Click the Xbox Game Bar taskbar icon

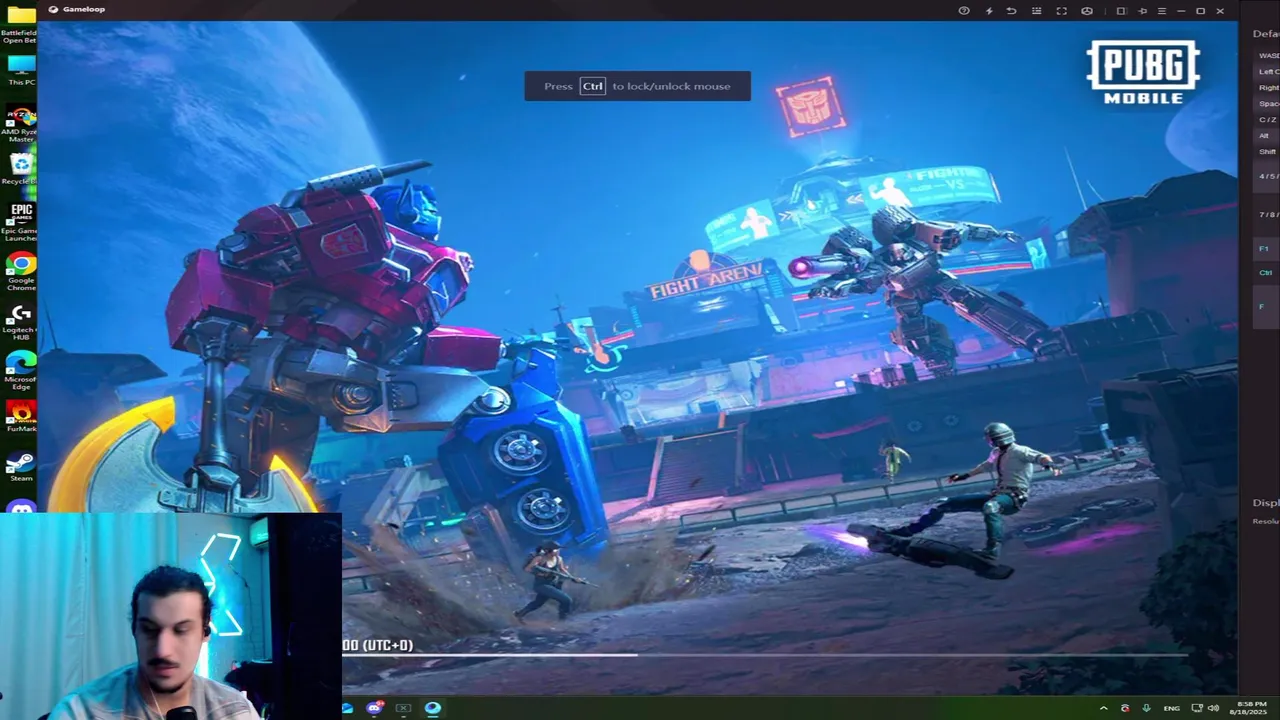(x=404, y=708)
